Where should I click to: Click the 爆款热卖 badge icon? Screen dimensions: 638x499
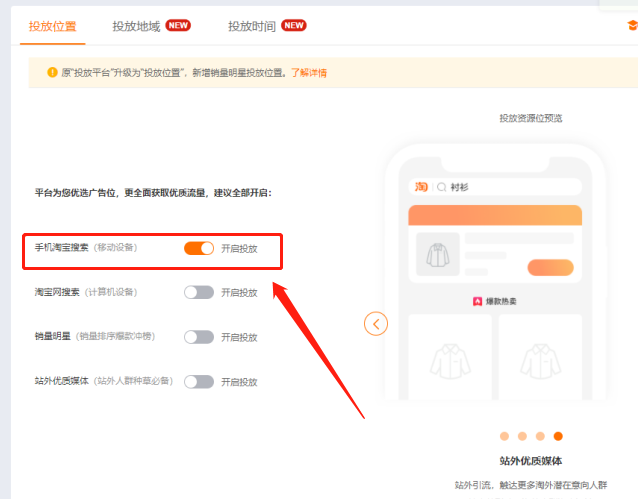(477, 302)
